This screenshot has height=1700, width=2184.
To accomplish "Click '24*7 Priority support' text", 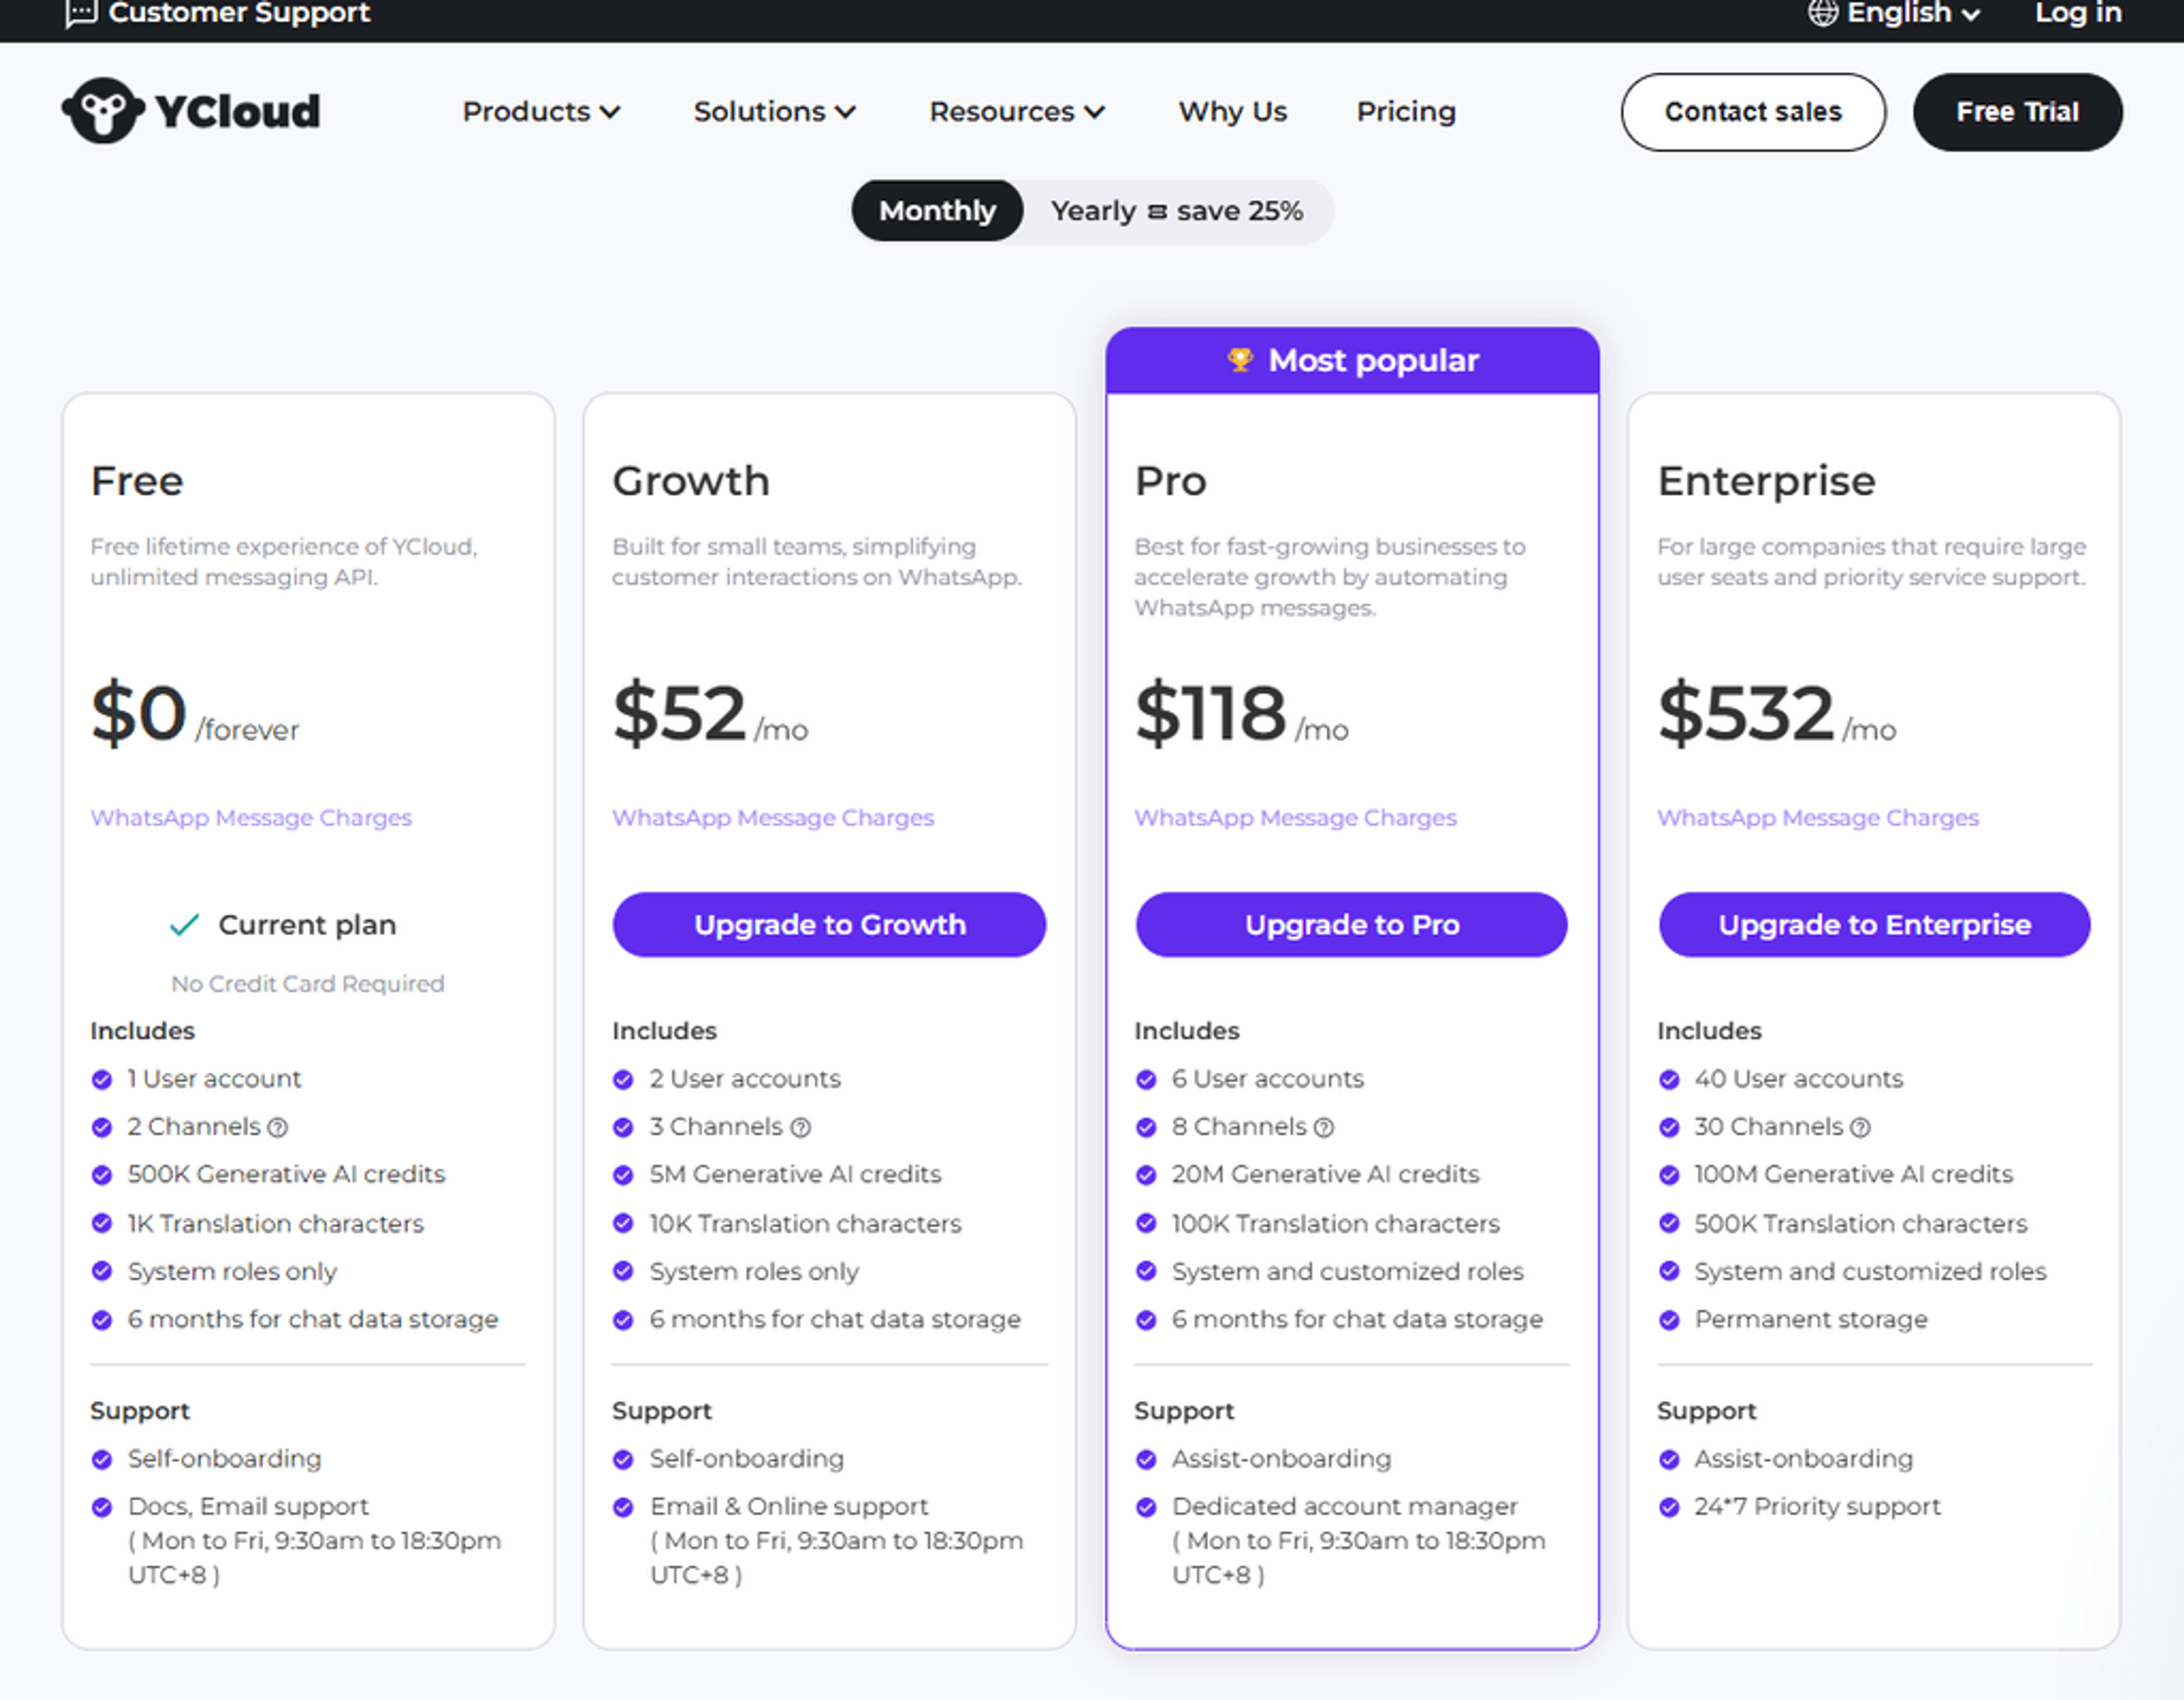I will [x=1817, y=1507].
